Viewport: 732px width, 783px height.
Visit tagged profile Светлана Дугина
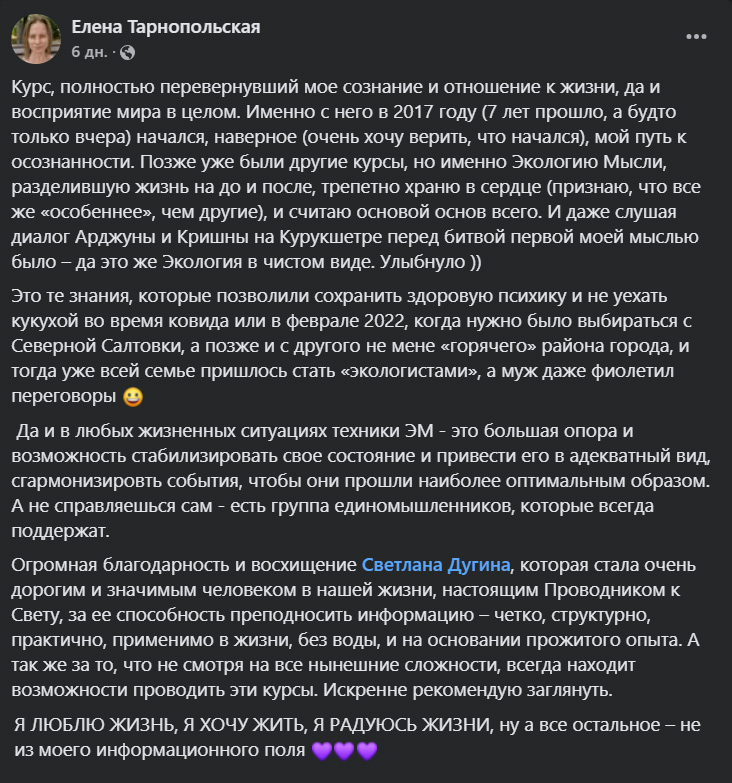pyautogui.click(x=436, y=565)
